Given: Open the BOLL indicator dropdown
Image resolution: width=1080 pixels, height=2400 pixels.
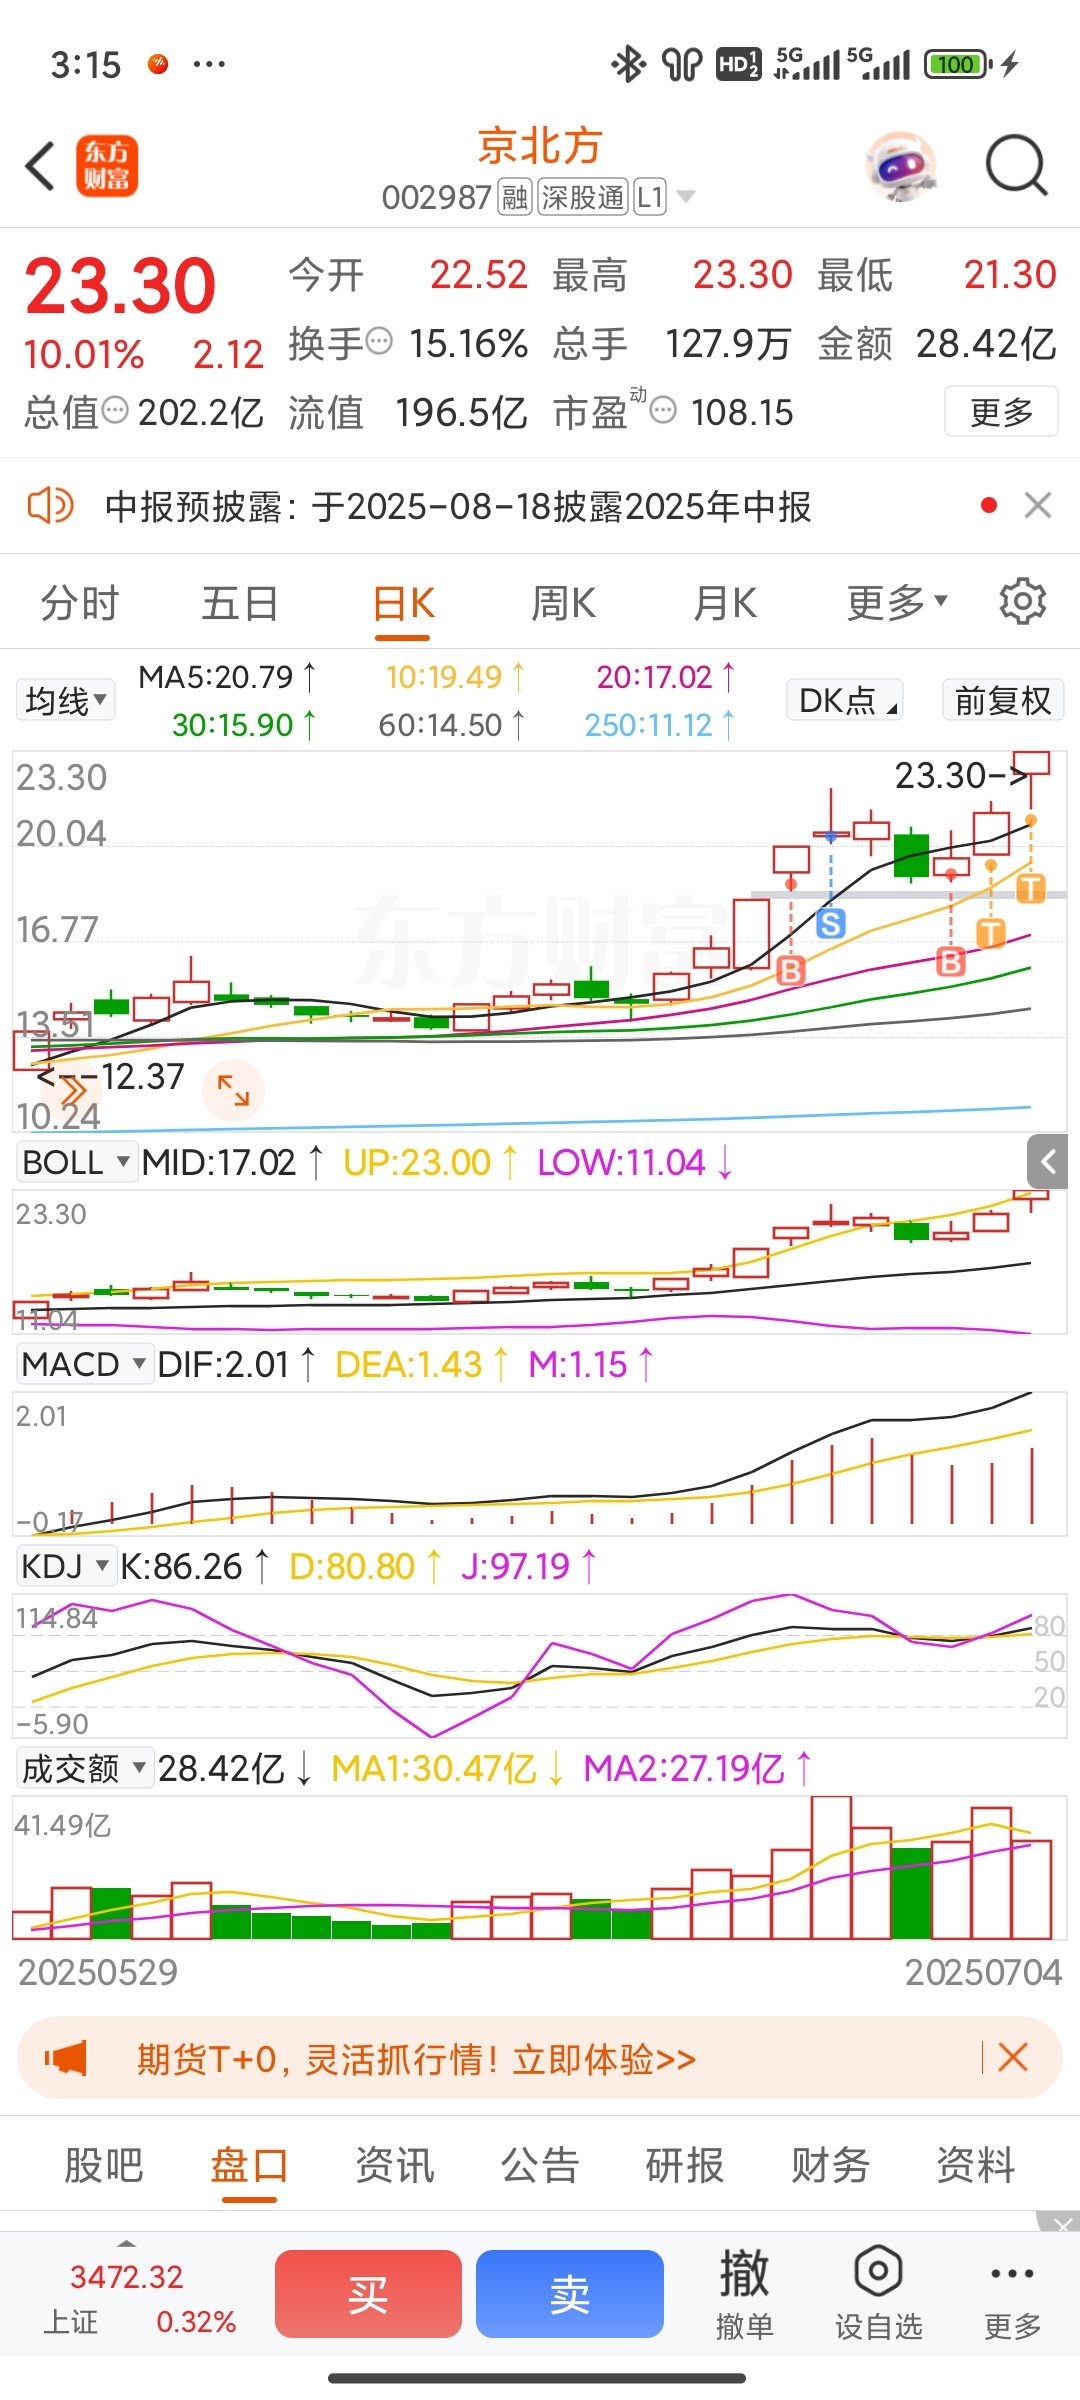Looking at the screenshot, I should pos(76,1162).
